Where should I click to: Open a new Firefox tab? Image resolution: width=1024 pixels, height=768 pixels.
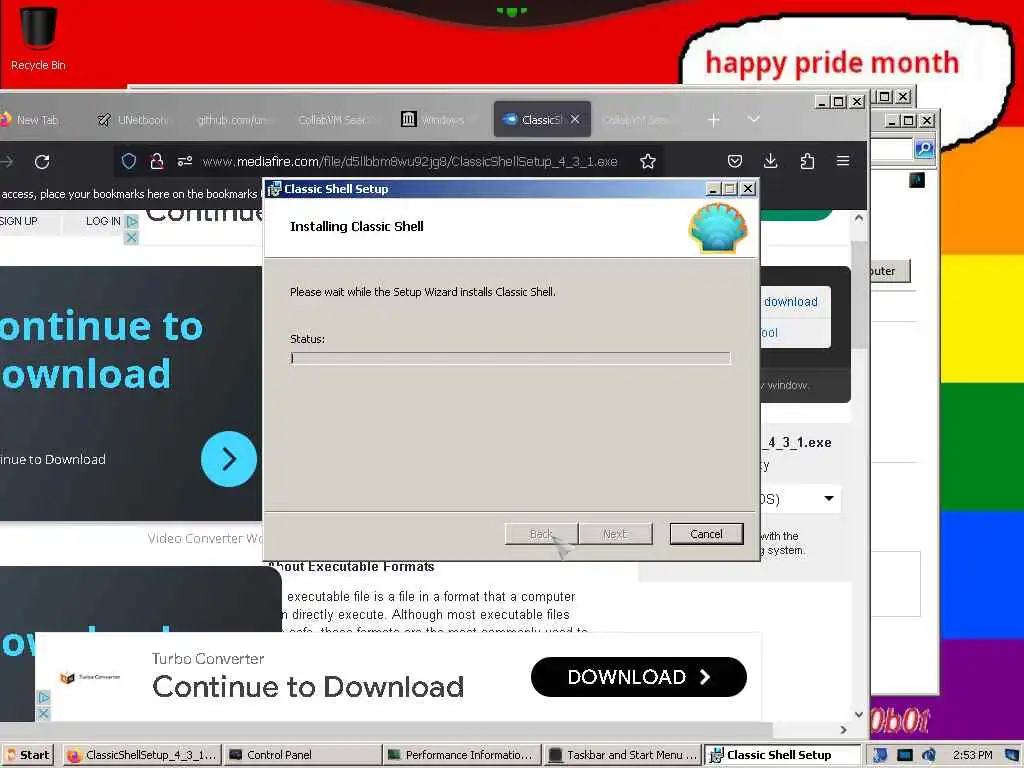point(714,120)
